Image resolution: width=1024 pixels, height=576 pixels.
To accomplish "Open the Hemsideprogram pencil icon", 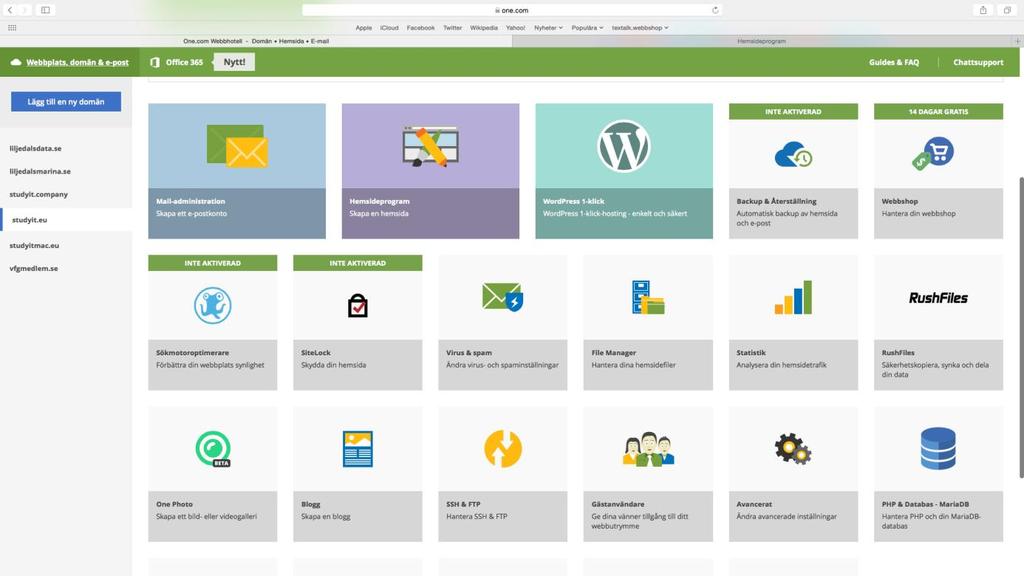I will point(430,146).
